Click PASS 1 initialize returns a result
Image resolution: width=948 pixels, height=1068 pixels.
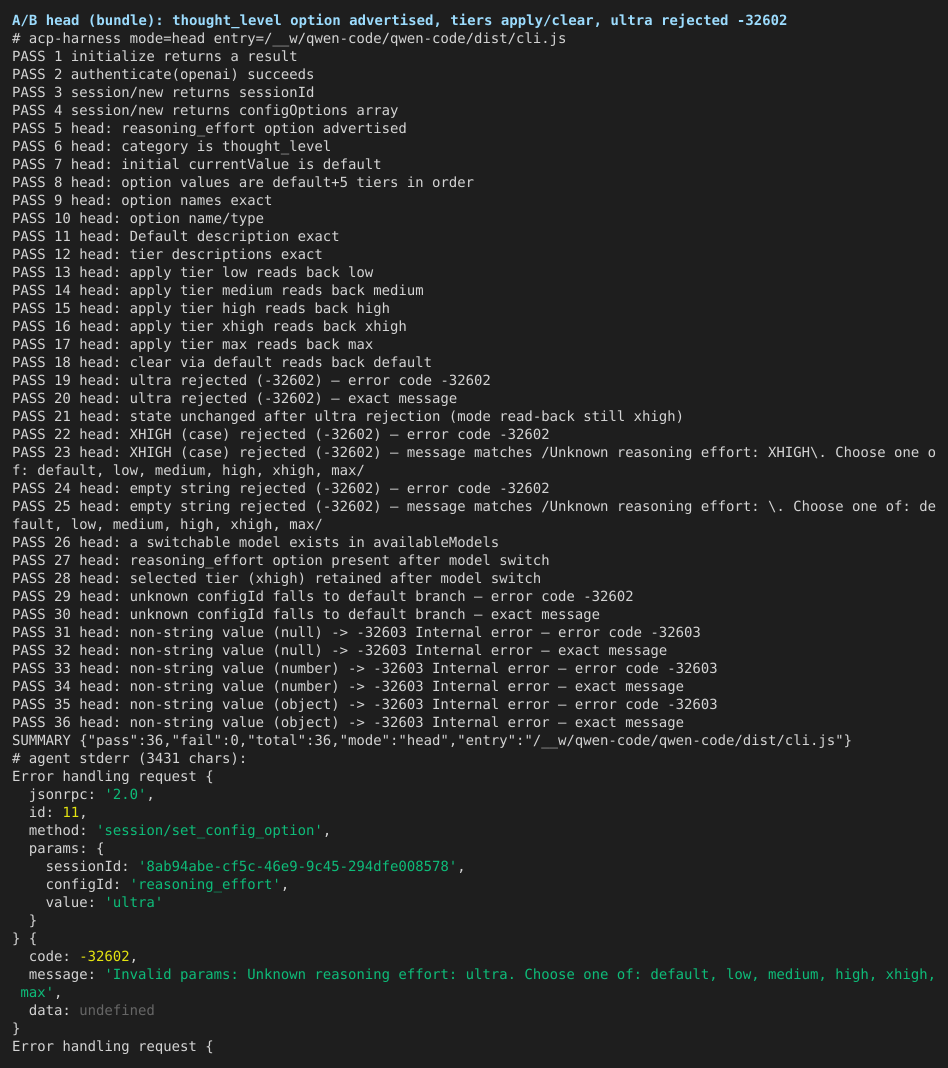pos(155,56)
